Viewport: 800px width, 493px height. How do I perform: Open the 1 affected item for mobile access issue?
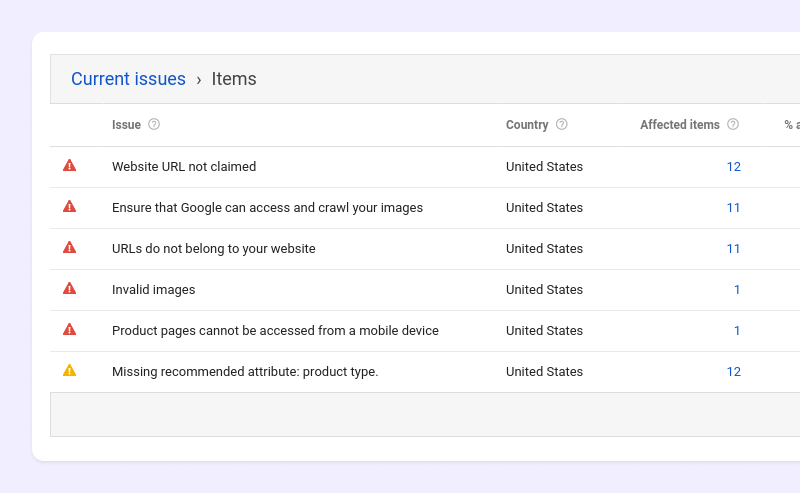[x=737, y=331]
